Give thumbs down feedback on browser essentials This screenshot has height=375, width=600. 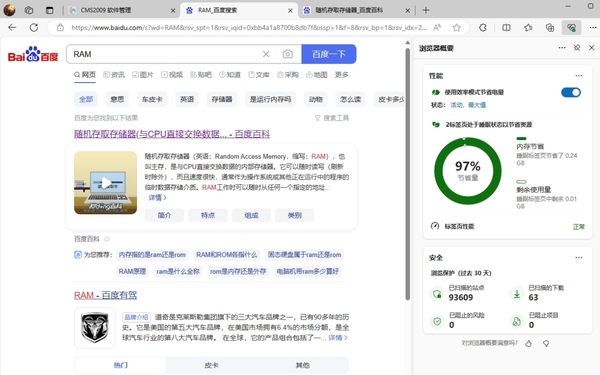[x=546, y=344]
